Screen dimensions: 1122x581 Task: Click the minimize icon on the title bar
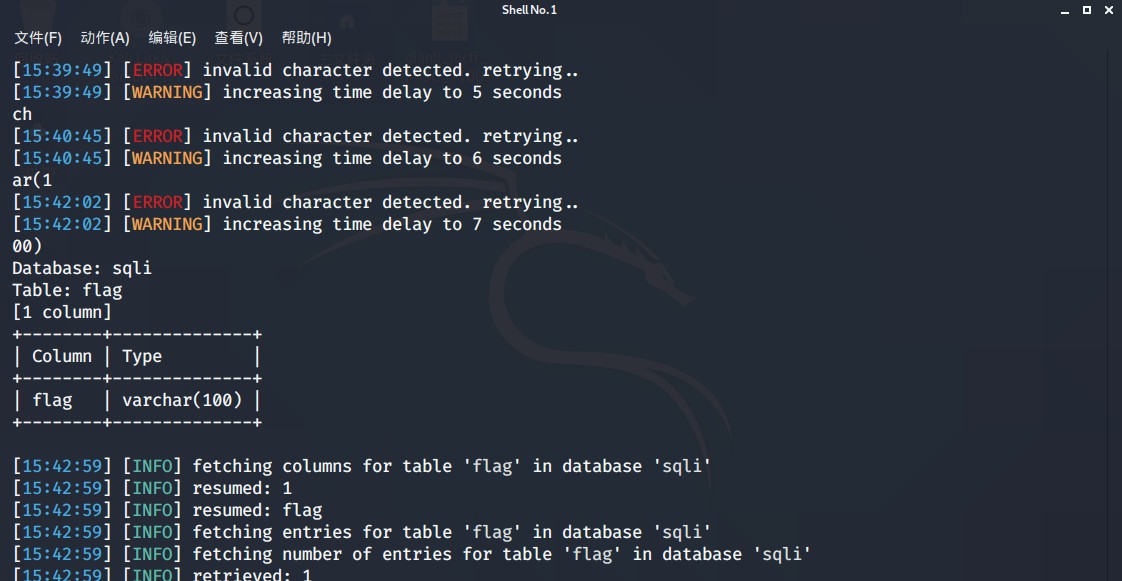click(1065, 10)
